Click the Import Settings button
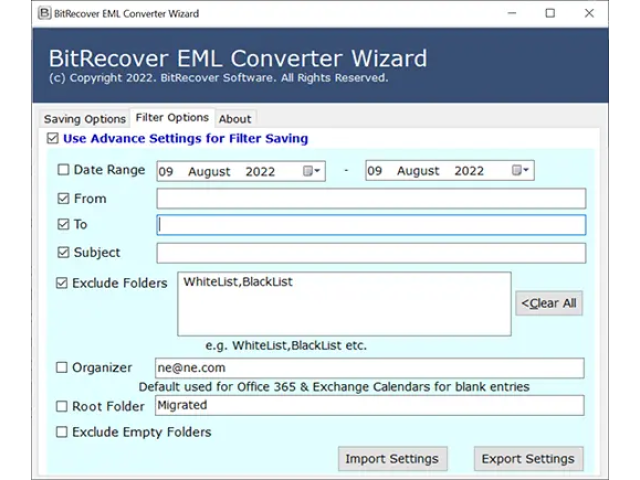Image resolution: width=640 pixels, height=480 pixels. coord(392,459)
